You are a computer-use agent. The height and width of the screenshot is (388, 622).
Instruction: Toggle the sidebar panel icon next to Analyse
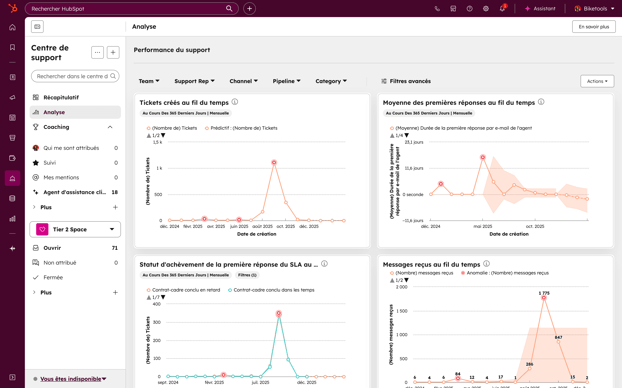37,27
